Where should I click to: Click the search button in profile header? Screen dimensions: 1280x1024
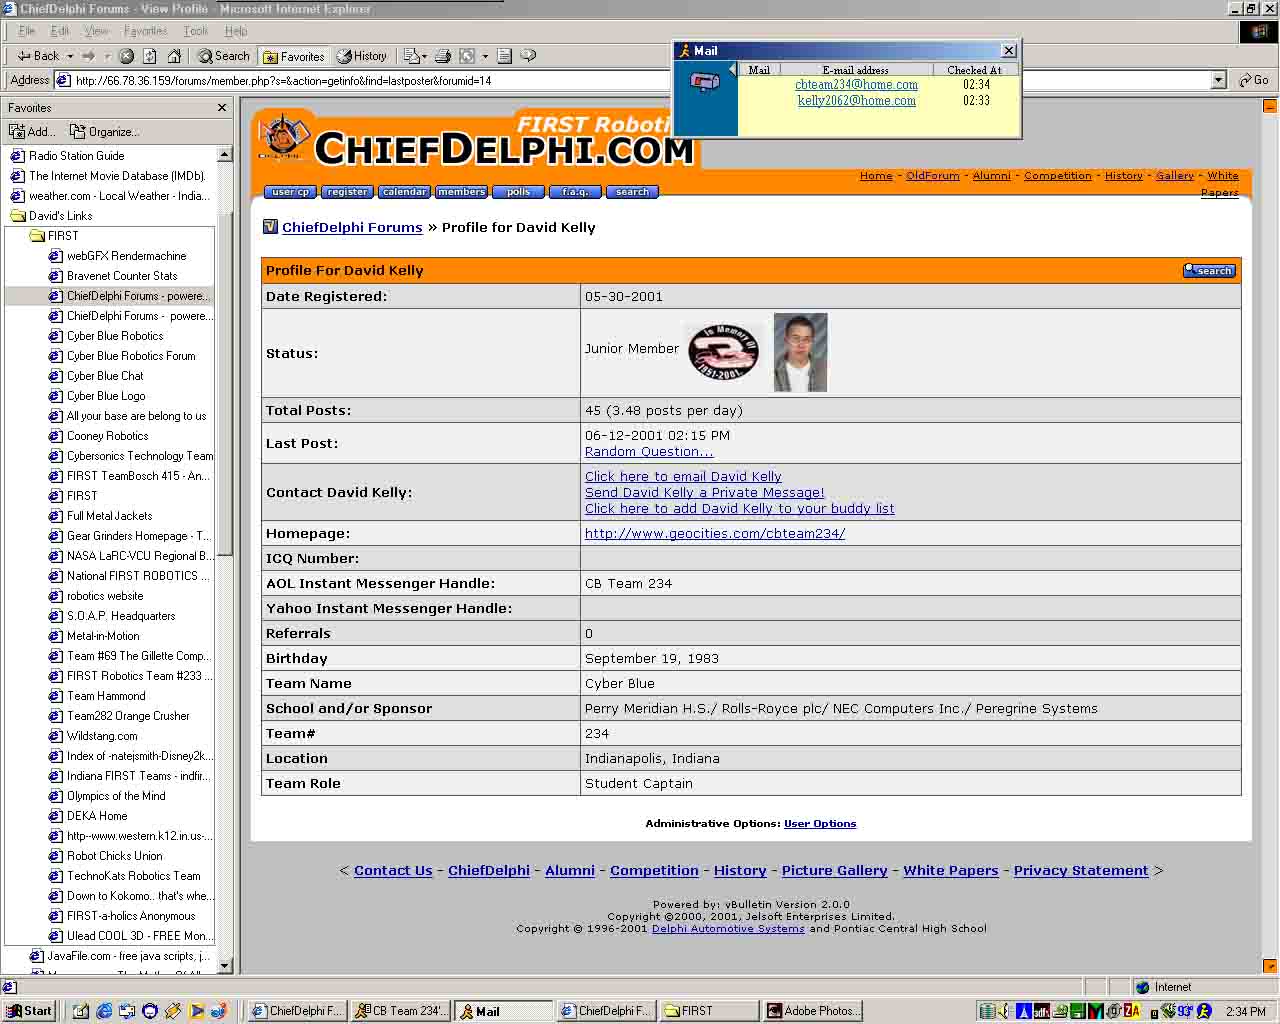click(1210, 271)
